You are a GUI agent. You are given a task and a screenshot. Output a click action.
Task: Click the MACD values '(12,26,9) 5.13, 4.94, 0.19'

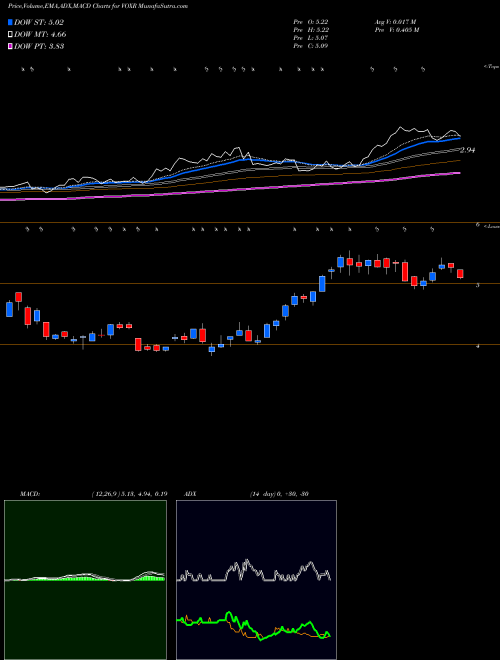tap(129, 494)
